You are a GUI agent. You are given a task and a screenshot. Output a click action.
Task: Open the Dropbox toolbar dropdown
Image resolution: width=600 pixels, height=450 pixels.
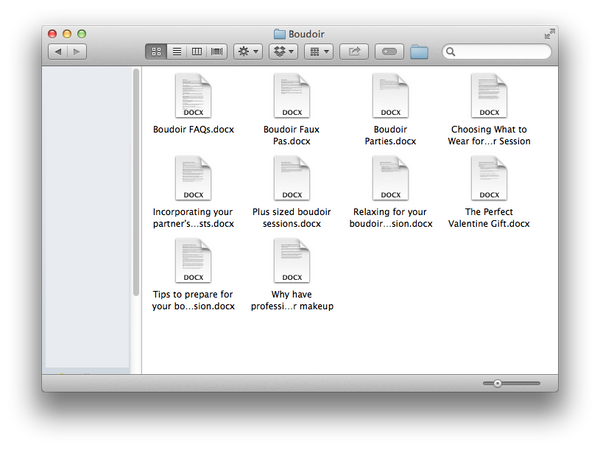tap(283, 51)
